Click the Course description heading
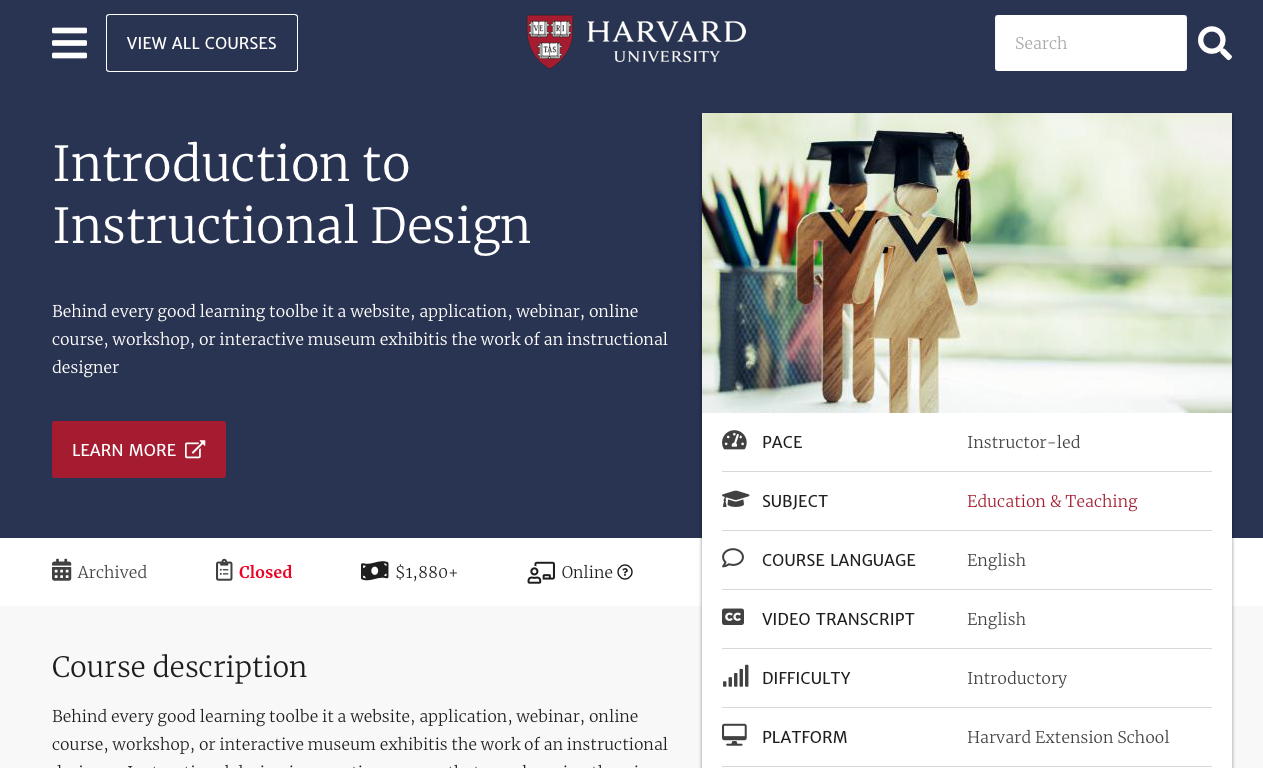Screen dimensions: 1263x768 (180, 667)
